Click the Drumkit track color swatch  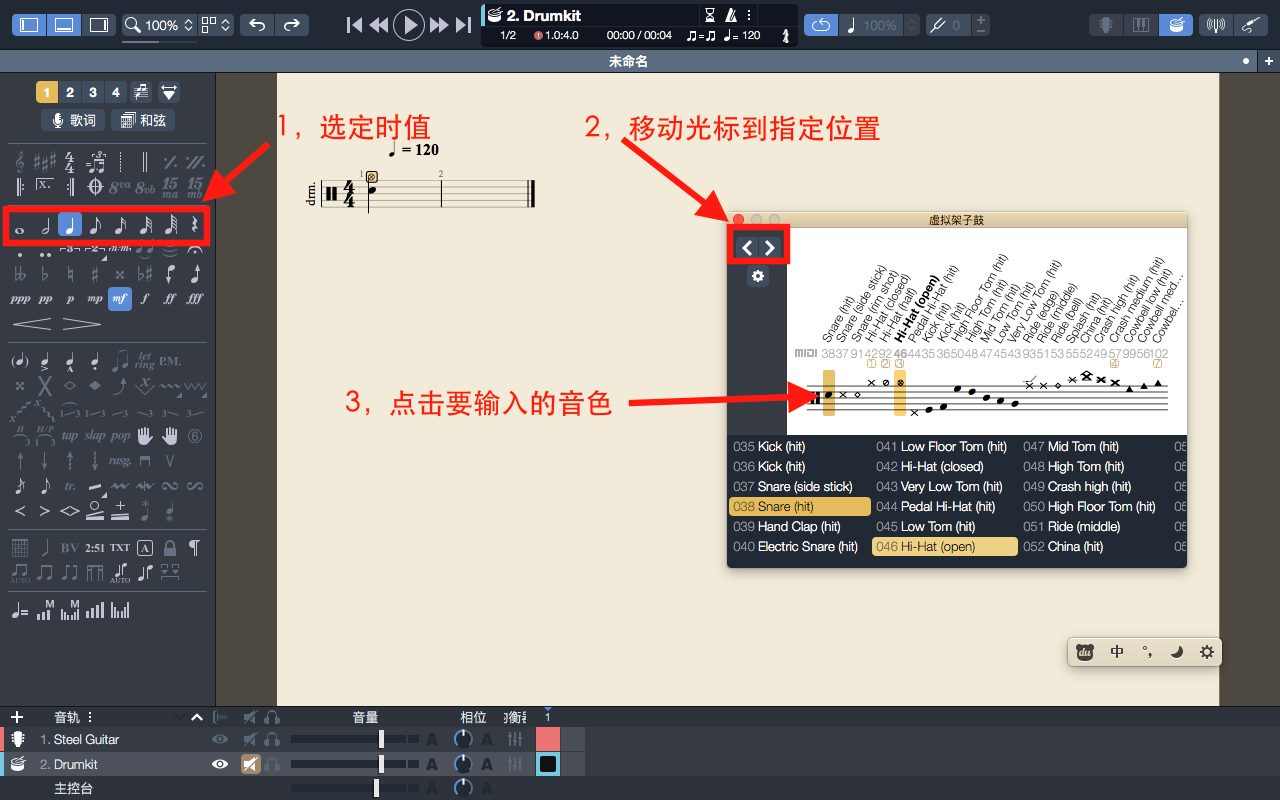(x=548, y=763)
